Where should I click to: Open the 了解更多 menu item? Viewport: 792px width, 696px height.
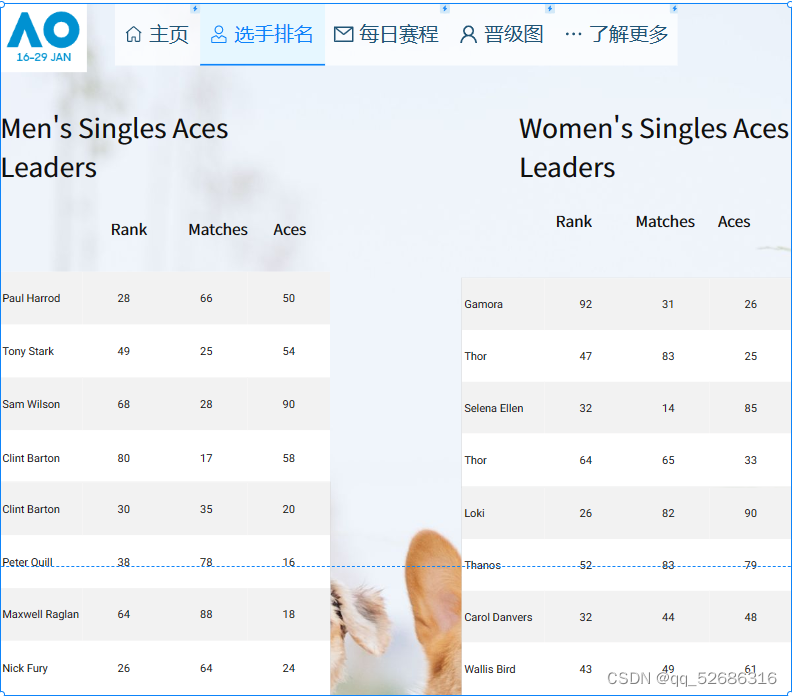616,35
